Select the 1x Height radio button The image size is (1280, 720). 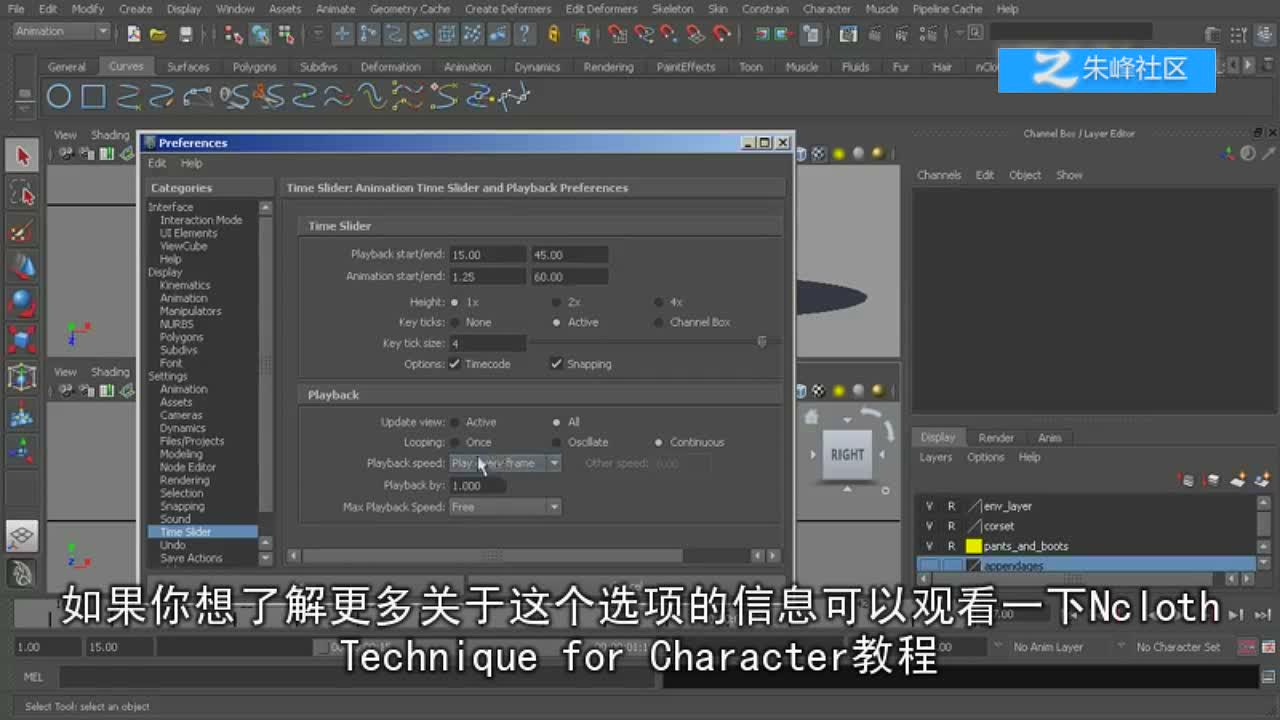(455, 302)
